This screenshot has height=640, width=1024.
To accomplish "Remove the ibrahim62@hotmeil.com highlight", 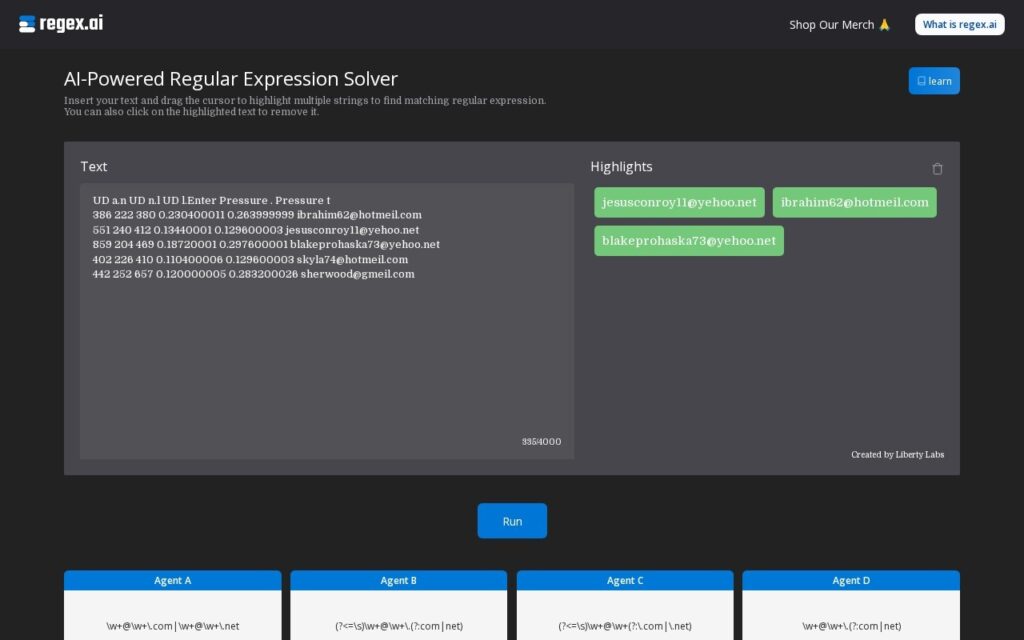I will [x=854, y=202].
